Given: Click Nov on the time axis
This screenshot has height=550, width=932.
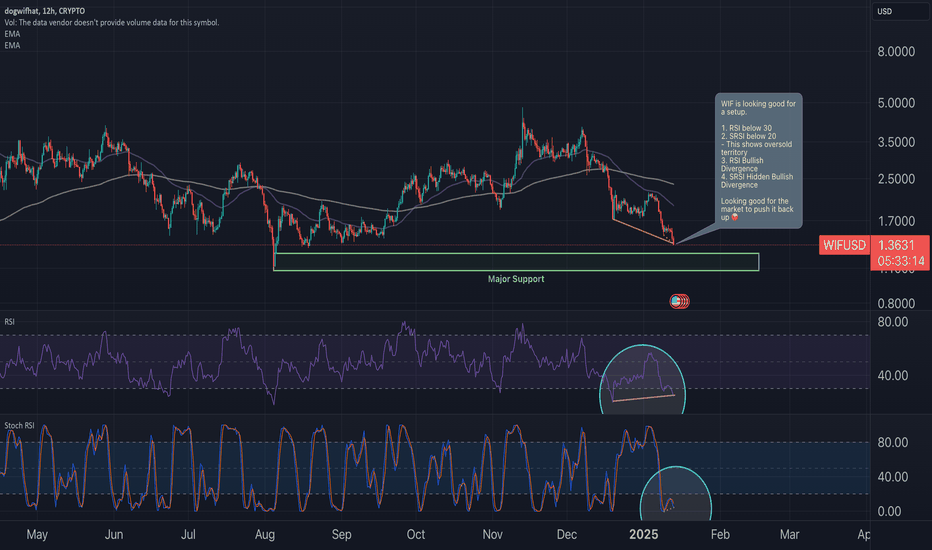Looking at the screenshot, I should click(x=492, y=535).
